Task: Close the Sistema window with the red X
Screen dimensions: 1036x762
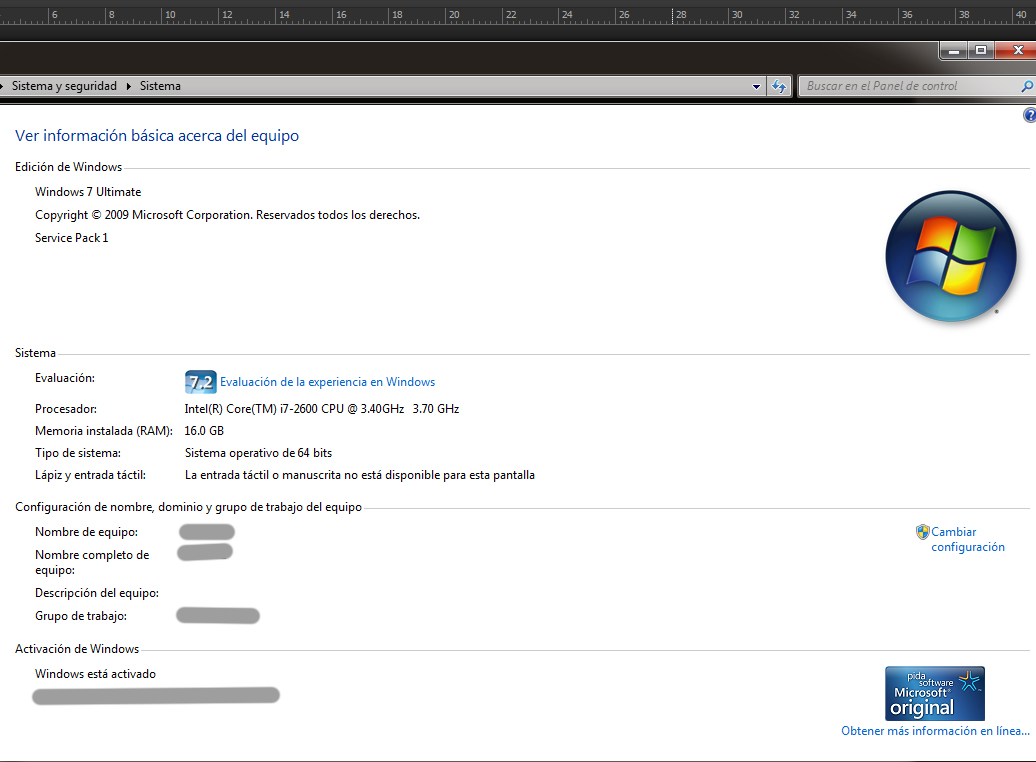Action: [x=1016, y=50]
